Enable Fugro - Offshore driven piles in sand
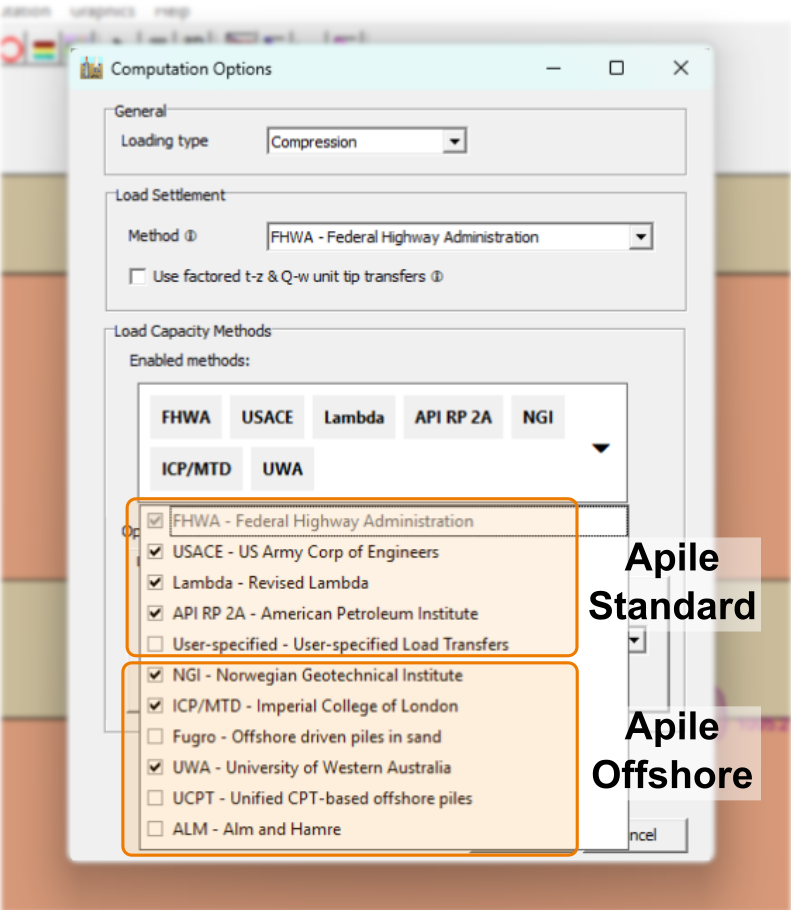Image resolution: width=791 pixels, height=910 pixels. pyautogui.click(x=155, y=736)
